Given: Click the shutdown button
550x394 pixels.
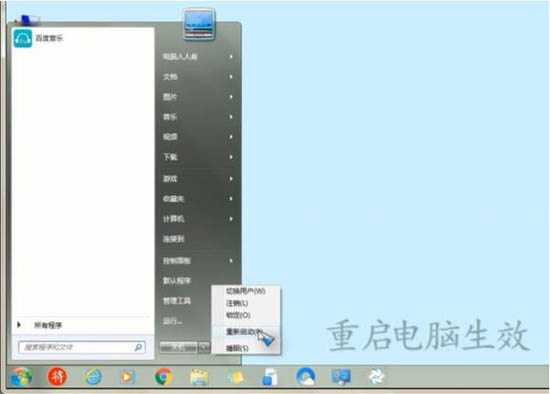Looking at the screenshot, I should pyautogui.click(x=179, y=347).
